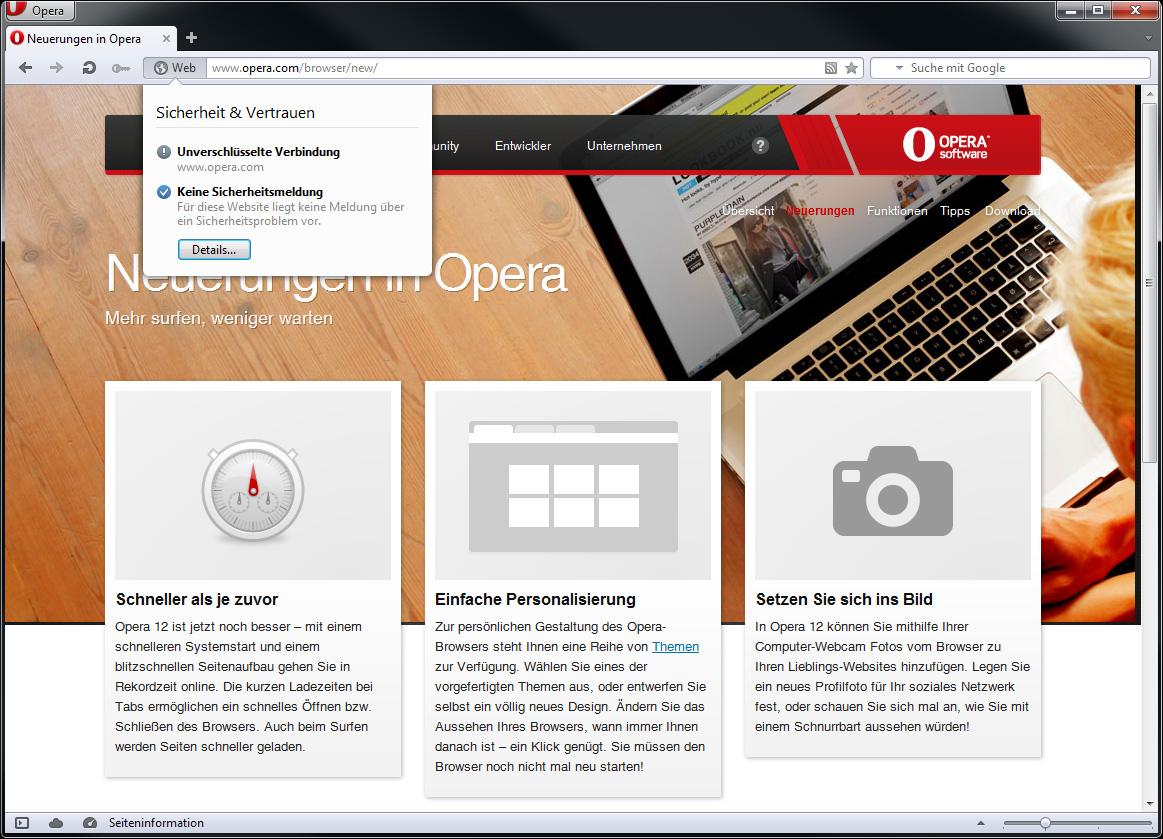Click the Einfache Personalisierung heading
The height and width of the screenshot is (839, 1163).
(536, 599)
